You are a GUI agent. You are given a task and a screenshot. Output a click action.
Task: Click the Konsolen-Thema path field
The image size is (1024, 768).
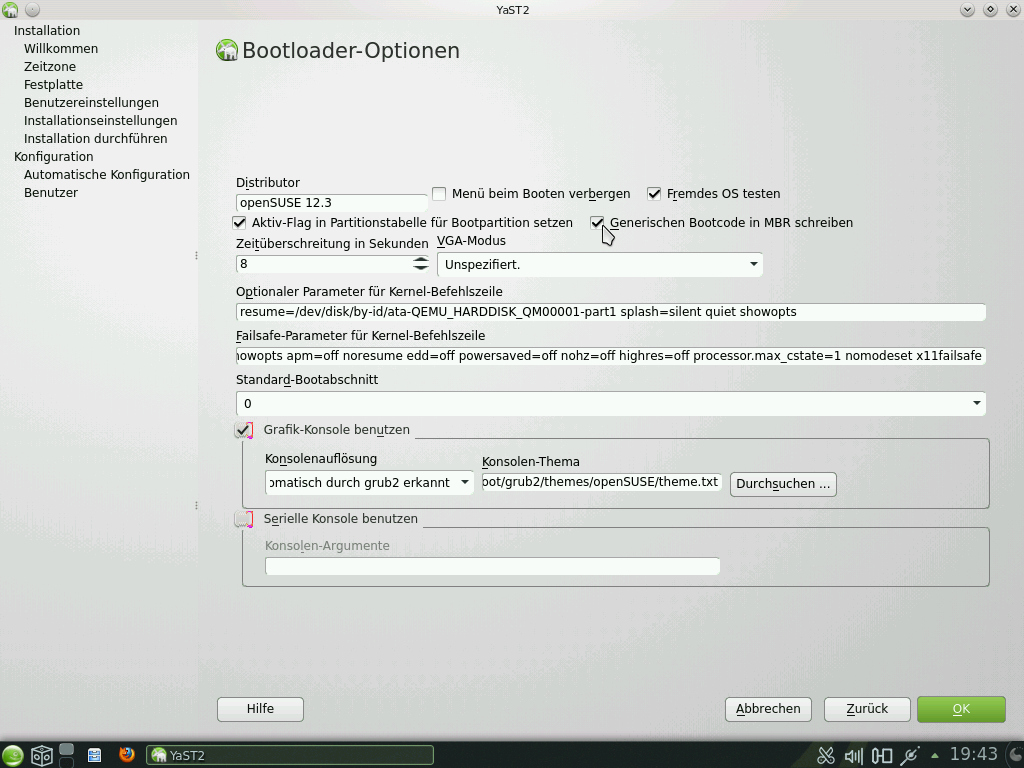601,482
